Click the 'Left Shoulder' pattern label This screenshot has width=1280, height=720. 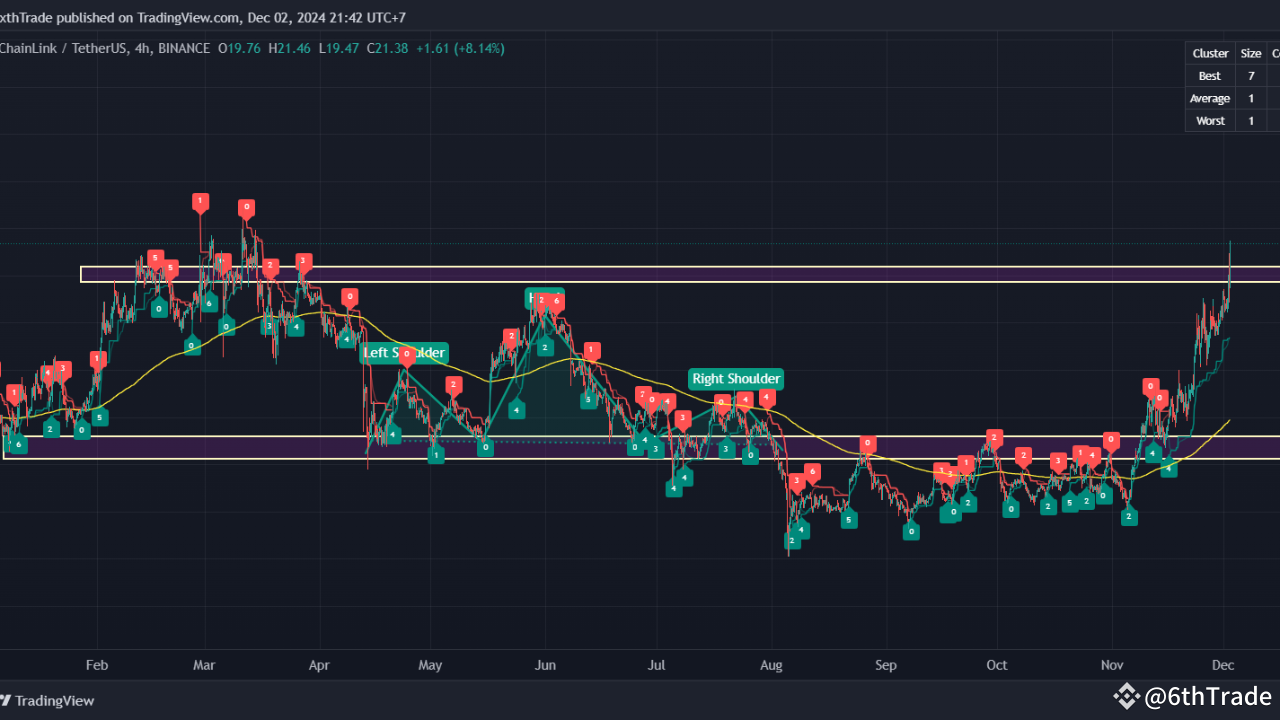(404, 353)
